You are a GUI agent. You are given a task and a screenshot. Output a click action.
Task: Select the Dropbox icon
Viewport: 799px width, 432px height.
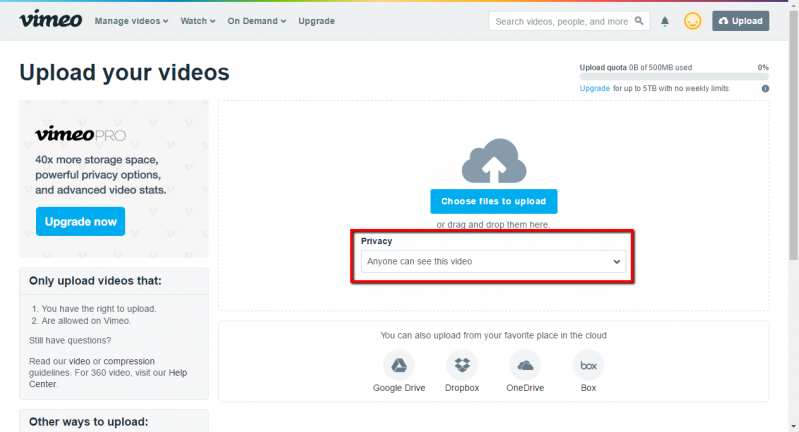click(462, 365)
